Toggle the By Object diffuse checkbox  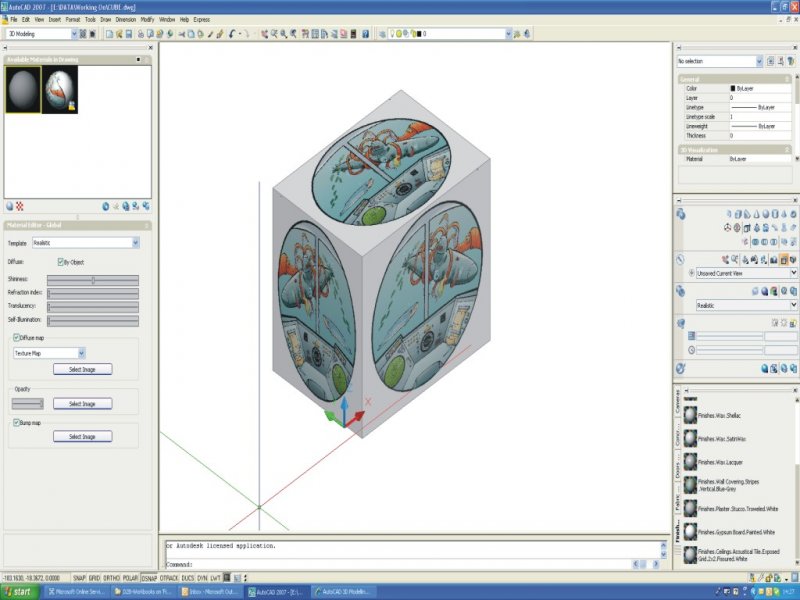tap(60, 262)
